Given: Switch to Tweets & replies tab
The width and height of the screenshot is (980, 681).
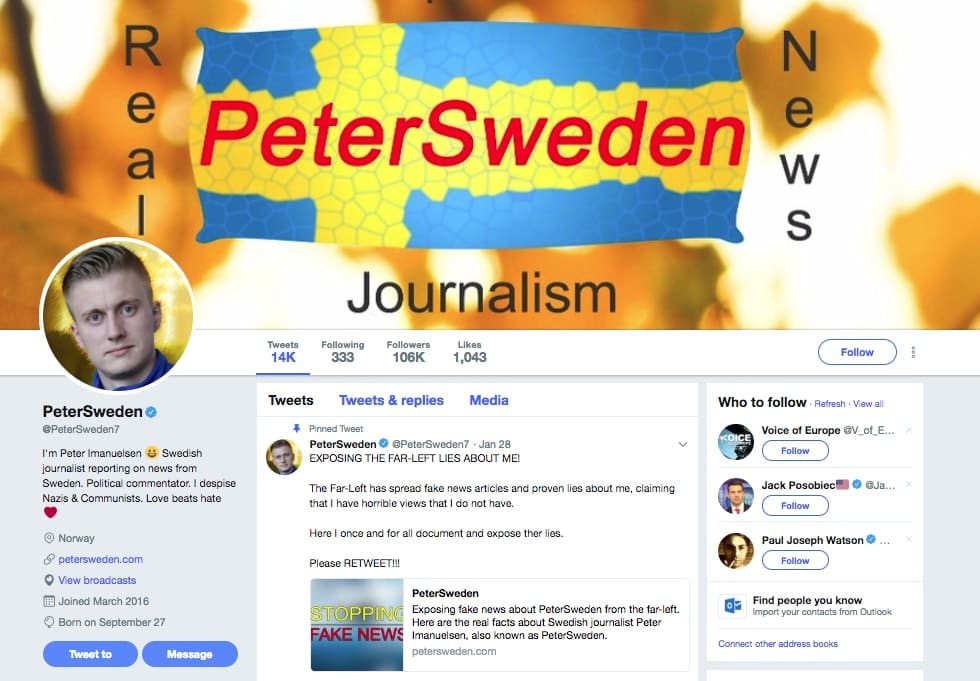Looking at the screenshot, I should click(391, 400).
